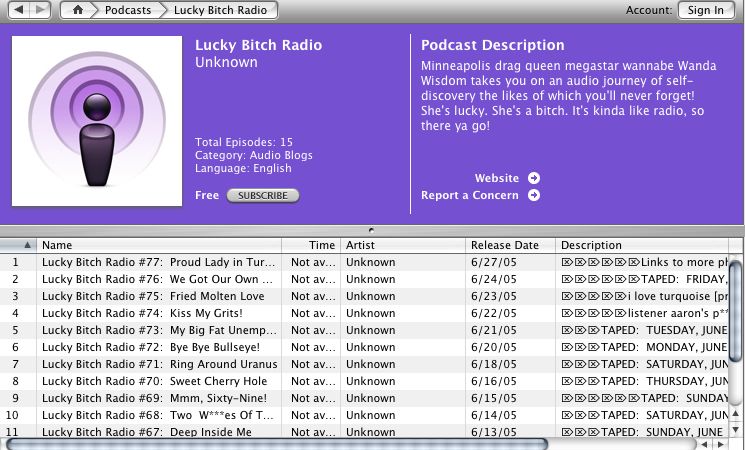This screenshot has width=745, height=450.
Task: Click the Website arrow icon
Action: coord(534,178)
